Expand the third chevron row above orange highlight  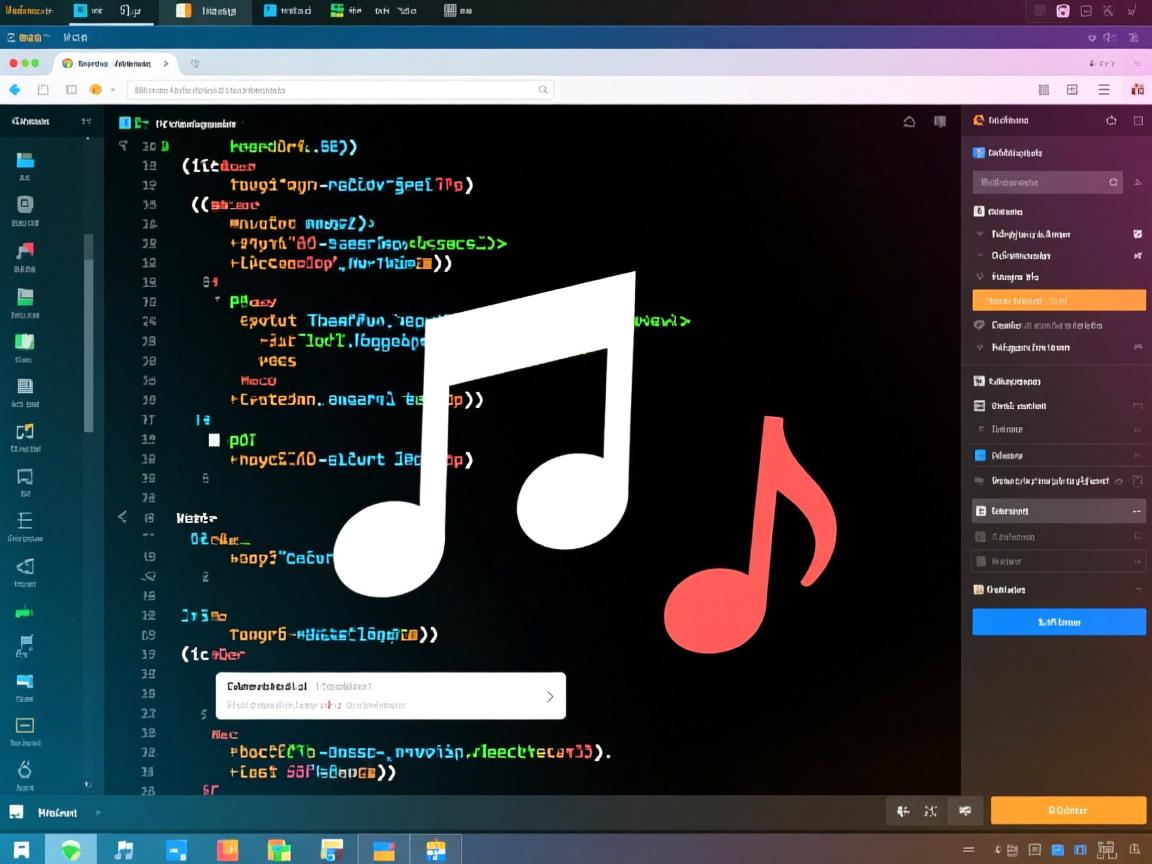[x=979, y=277]
